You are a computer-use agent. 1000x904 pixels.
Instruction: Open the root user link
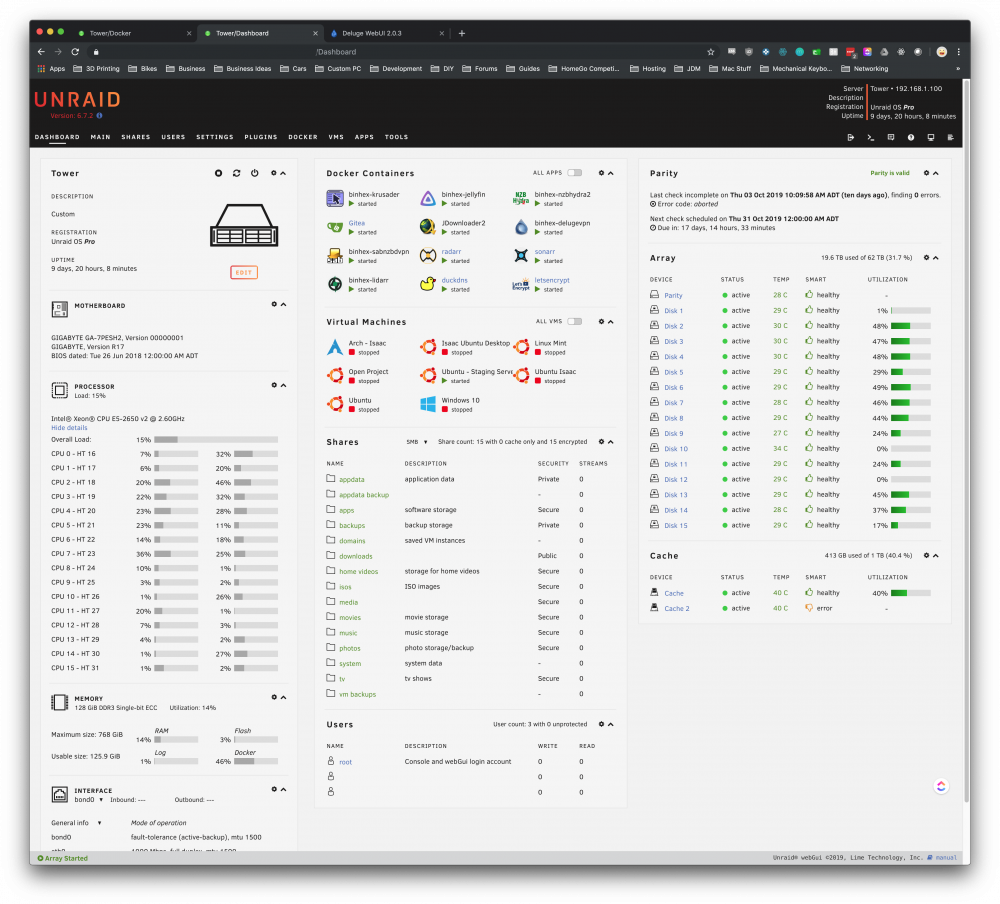345,762
